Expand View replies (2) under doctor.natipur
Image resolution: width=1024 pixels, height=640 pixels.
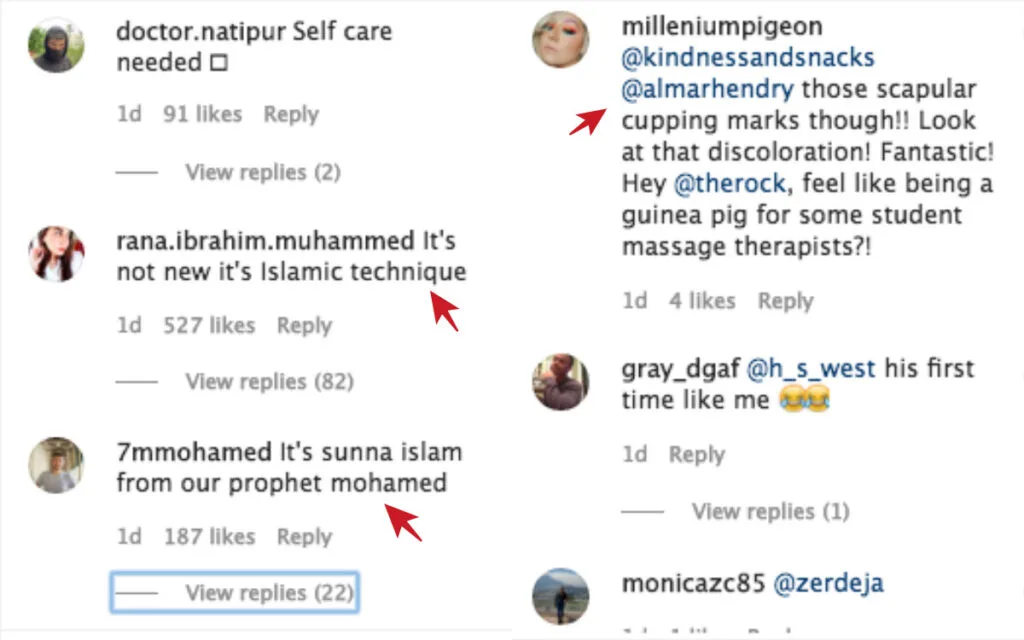point(262,172)
